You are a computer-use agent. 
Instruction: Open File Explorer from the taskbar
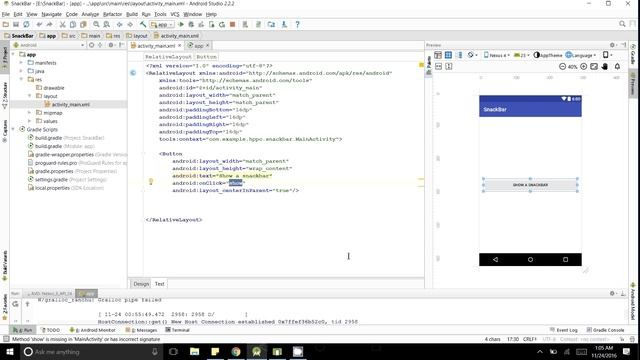pos(195,351)
